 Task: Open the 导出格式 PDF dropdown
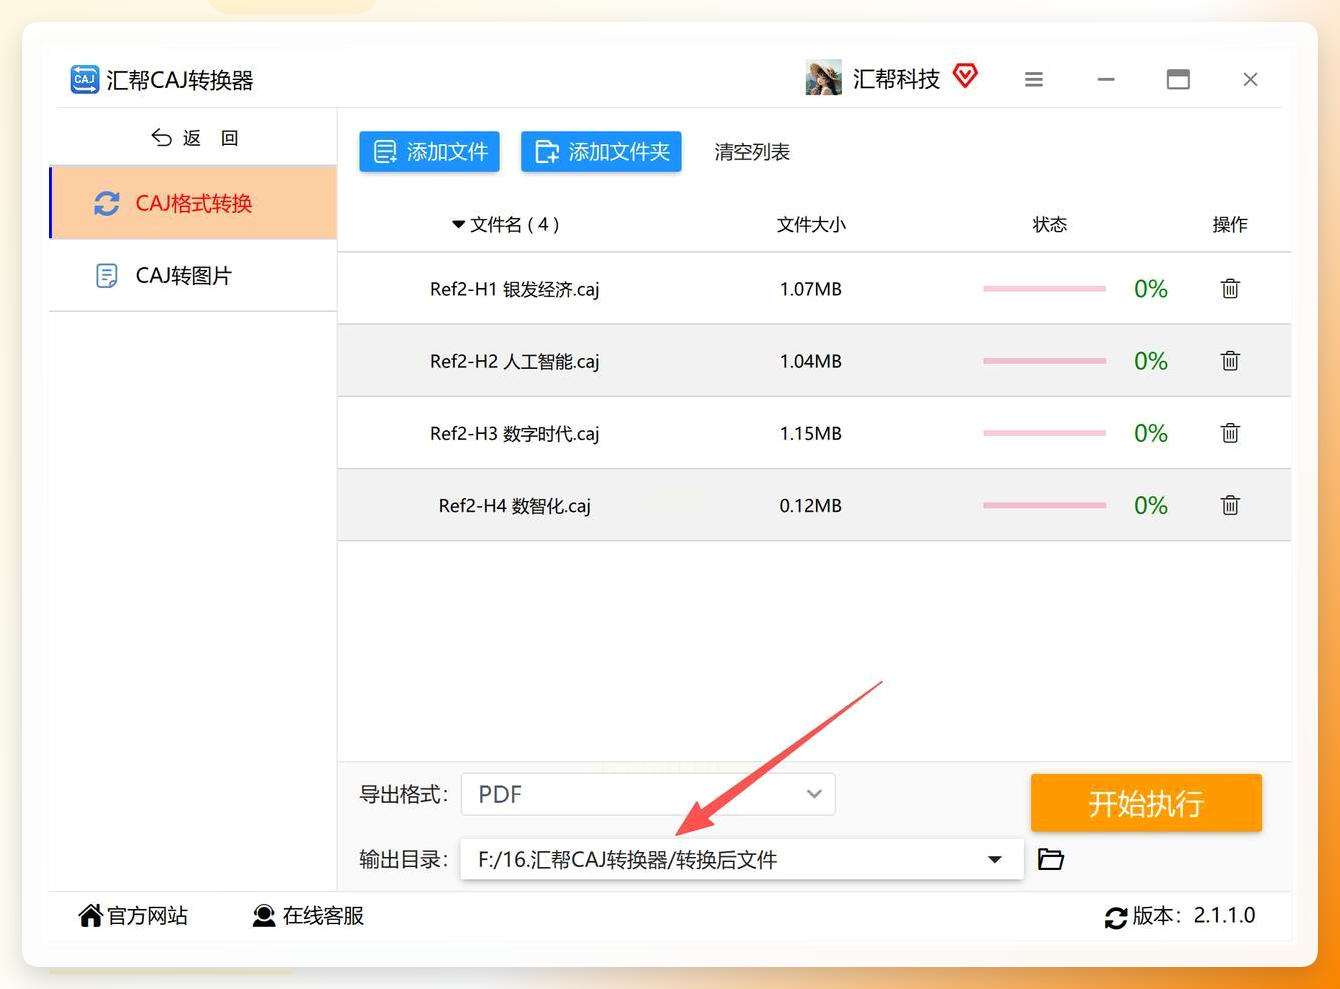point(648,794)
